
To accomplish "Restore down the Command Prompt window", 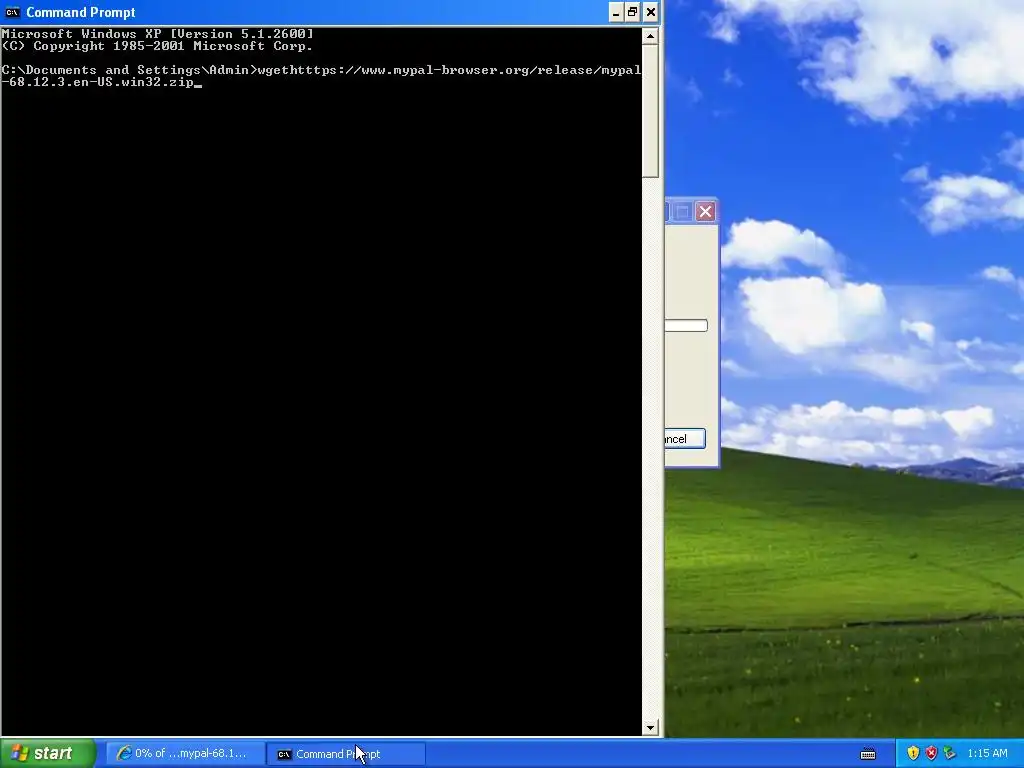I will pyautogui.click(x=633, y=12).
